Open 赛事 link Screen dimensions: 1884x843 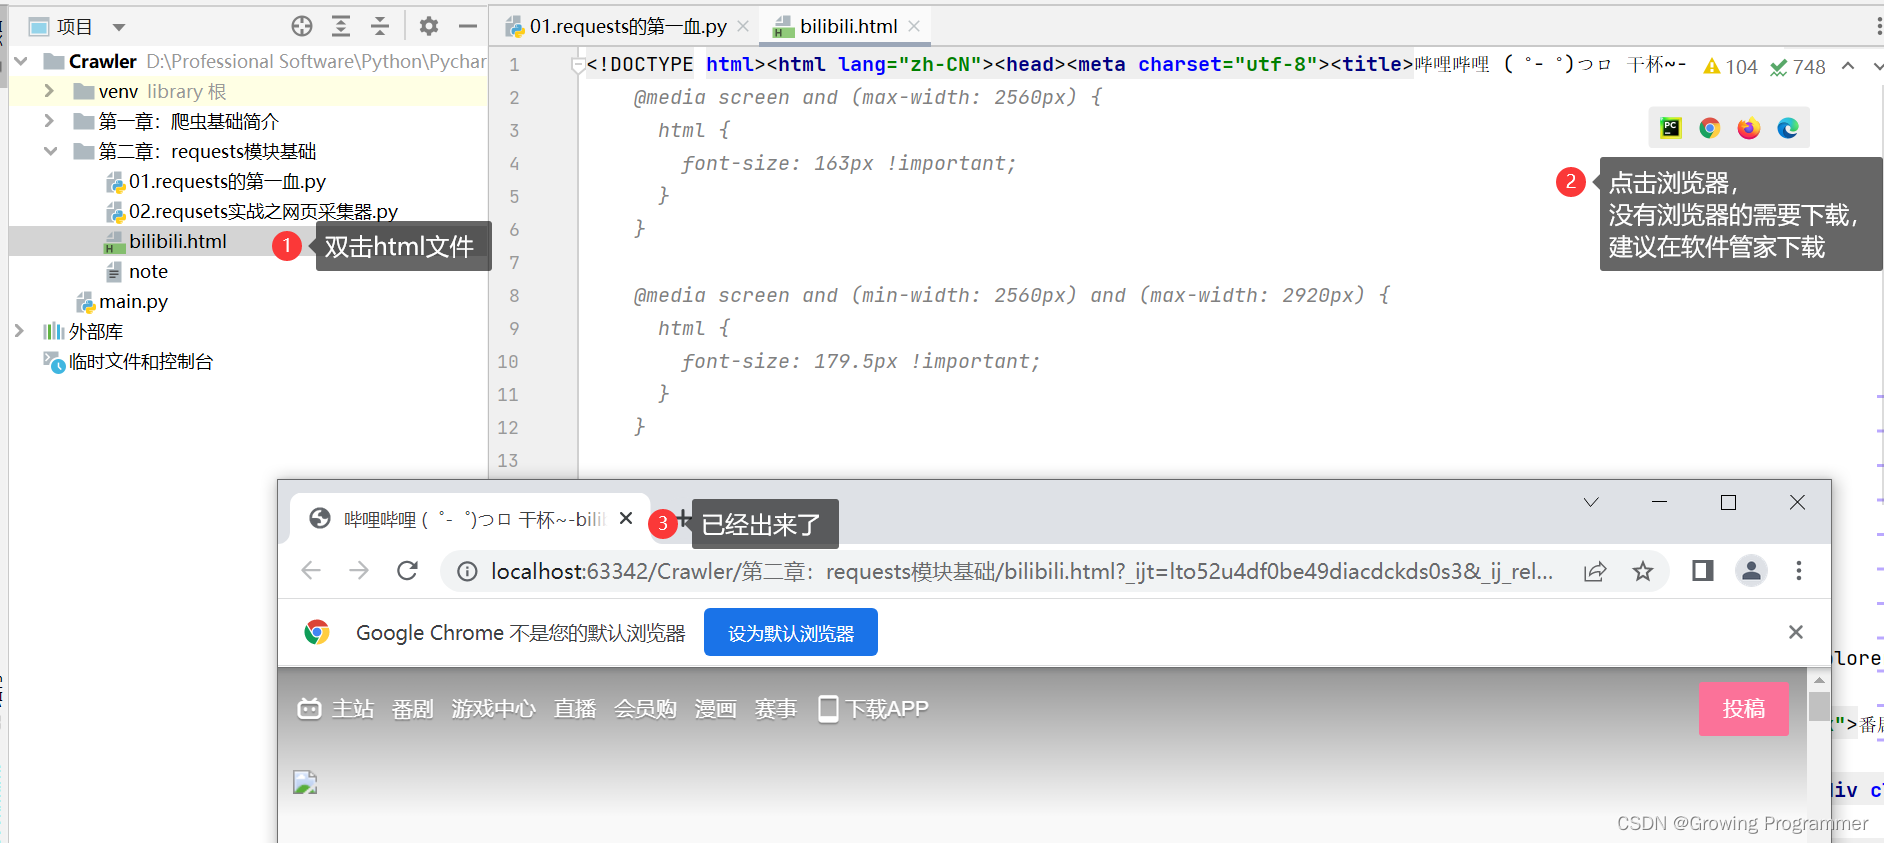pos(775,709)
